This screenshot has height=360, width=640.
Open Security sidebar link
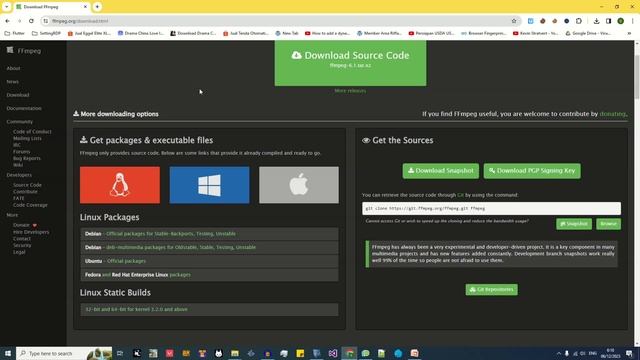tap(22, 245)
